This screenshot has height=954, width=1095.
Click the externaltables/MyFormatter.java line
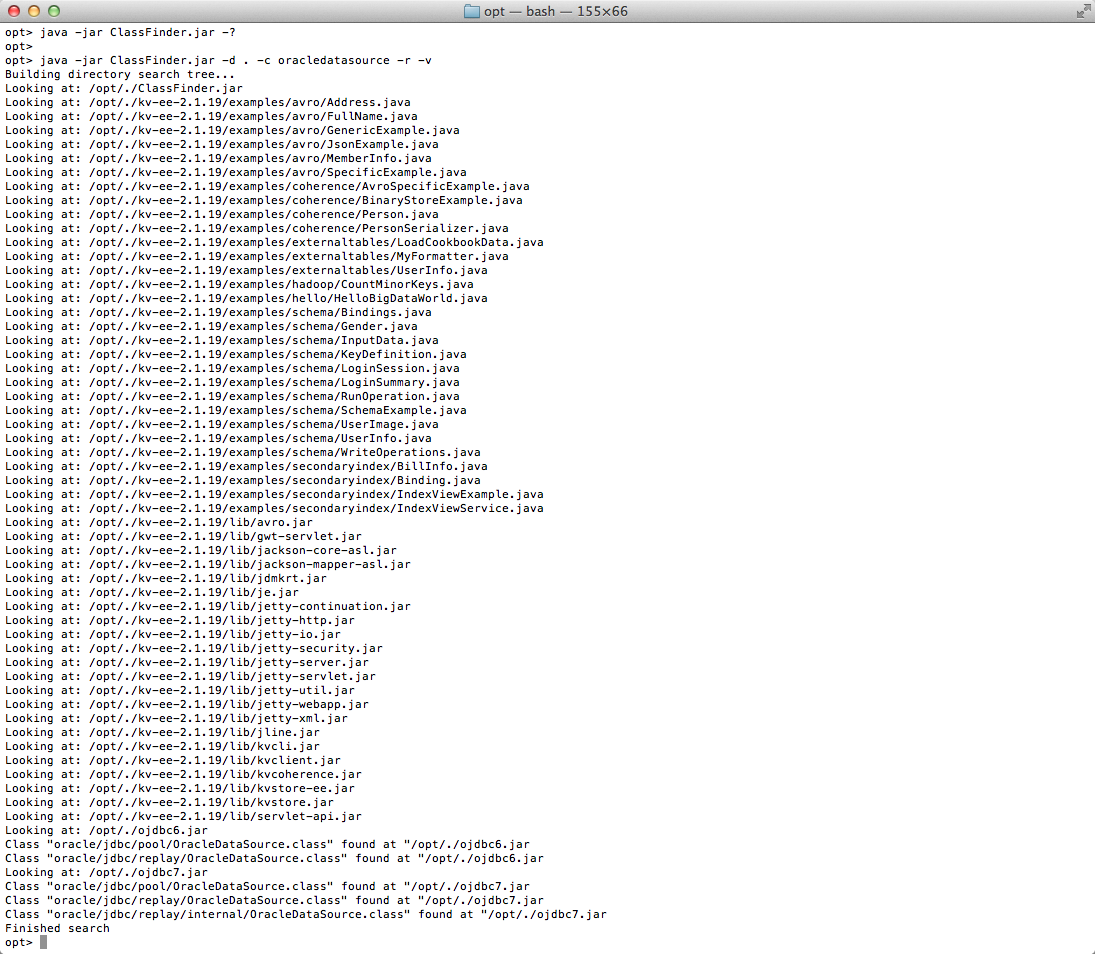click(x=256, y=256)
